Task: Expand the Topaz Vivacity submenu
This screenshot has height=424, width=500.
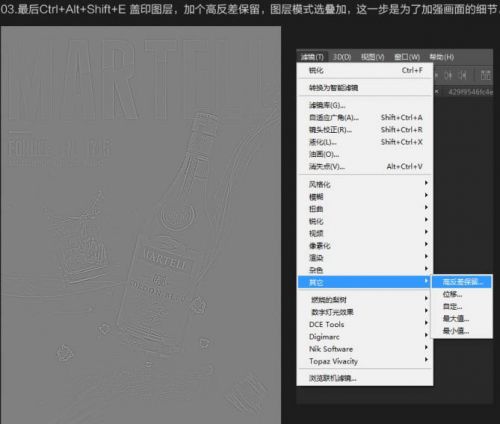Action: click(365, 361)
